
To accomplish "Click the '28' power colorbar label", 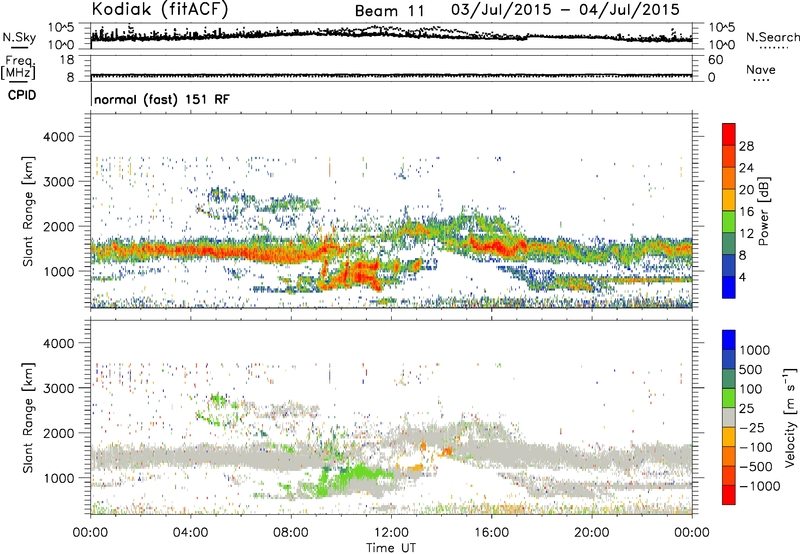I will (x=746, y=146).
